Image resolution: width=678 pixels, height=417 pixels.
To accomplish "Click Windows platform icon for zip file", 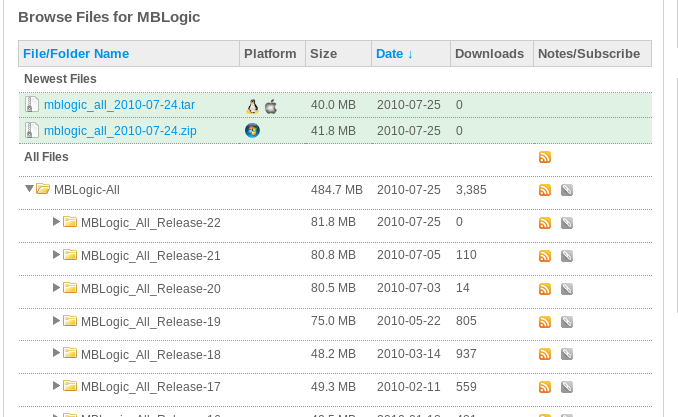I will 252,130.
